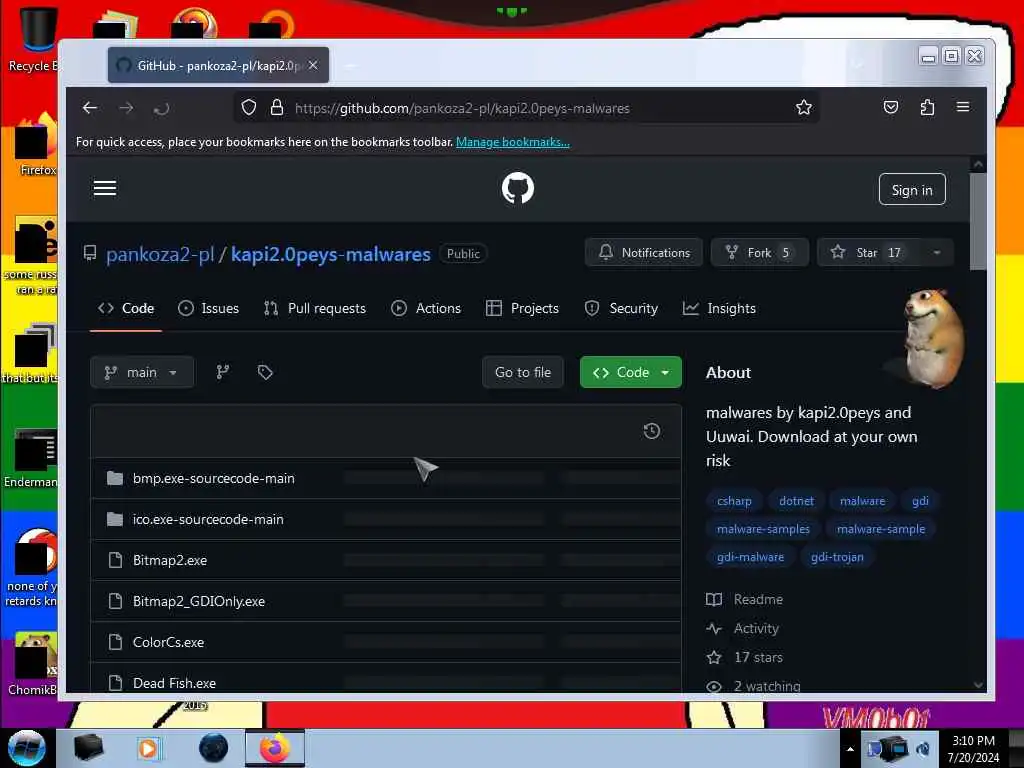The image size is (1024, 768).
Task: Expand the green Code dropdown button
Action: click(630, 372)
